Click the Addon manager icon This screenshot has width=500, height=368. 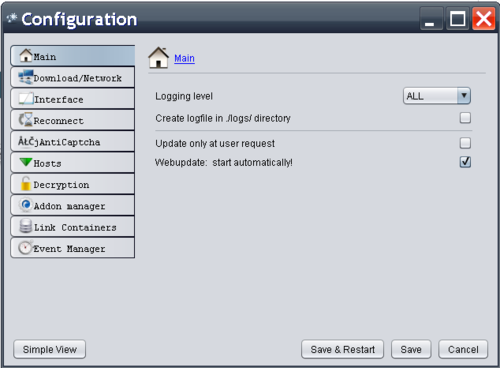[26, 205]
